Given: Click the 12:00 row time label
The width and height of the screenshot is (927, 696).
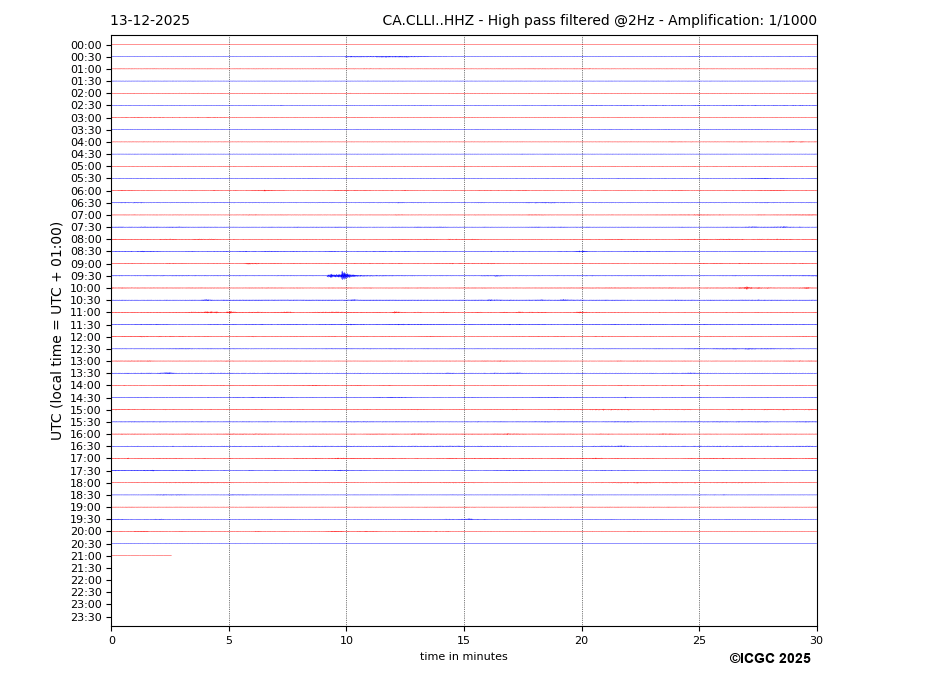Looking at the screenshot, I should tap(86, 337).
